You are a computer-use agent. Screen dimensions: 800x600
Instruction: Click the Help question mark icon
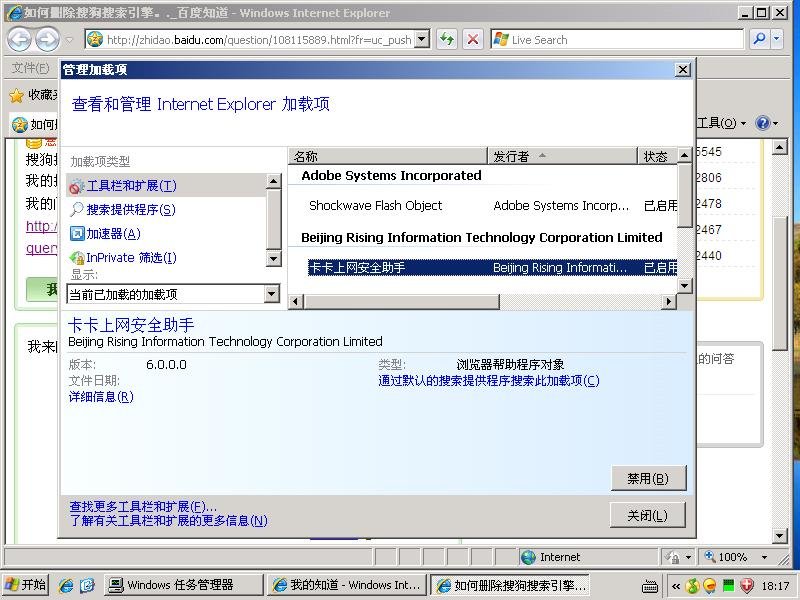(763, 123)
